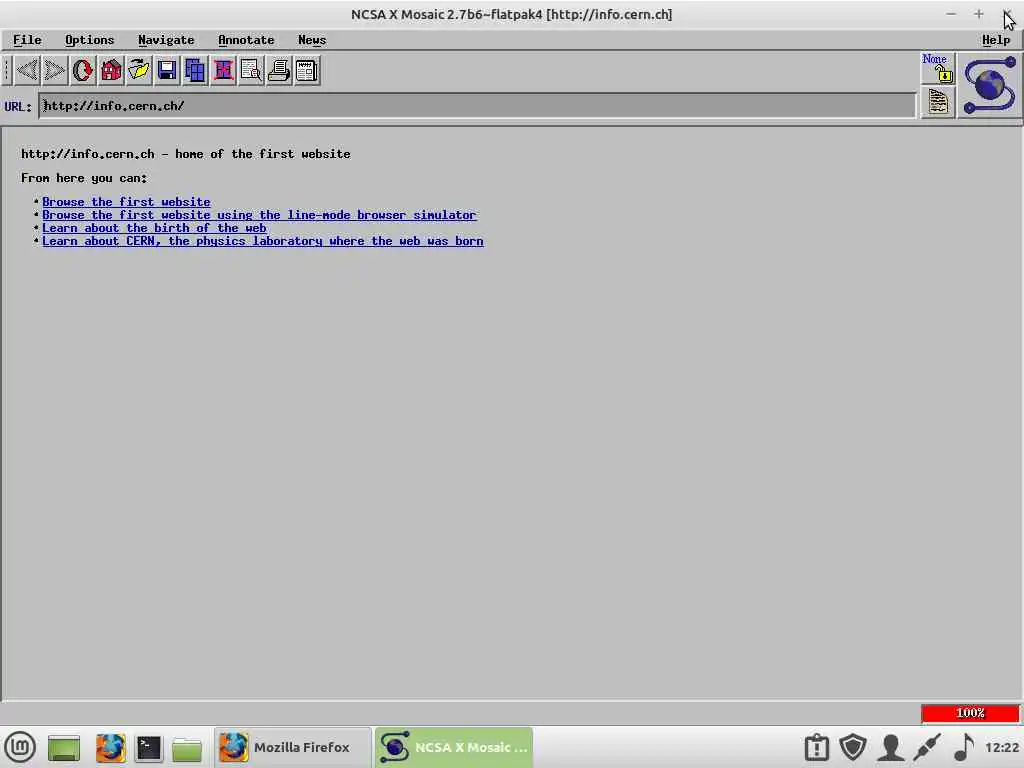Go to the Home document
The height and width of the screenshot is (768, 1024).
[111, 70]
